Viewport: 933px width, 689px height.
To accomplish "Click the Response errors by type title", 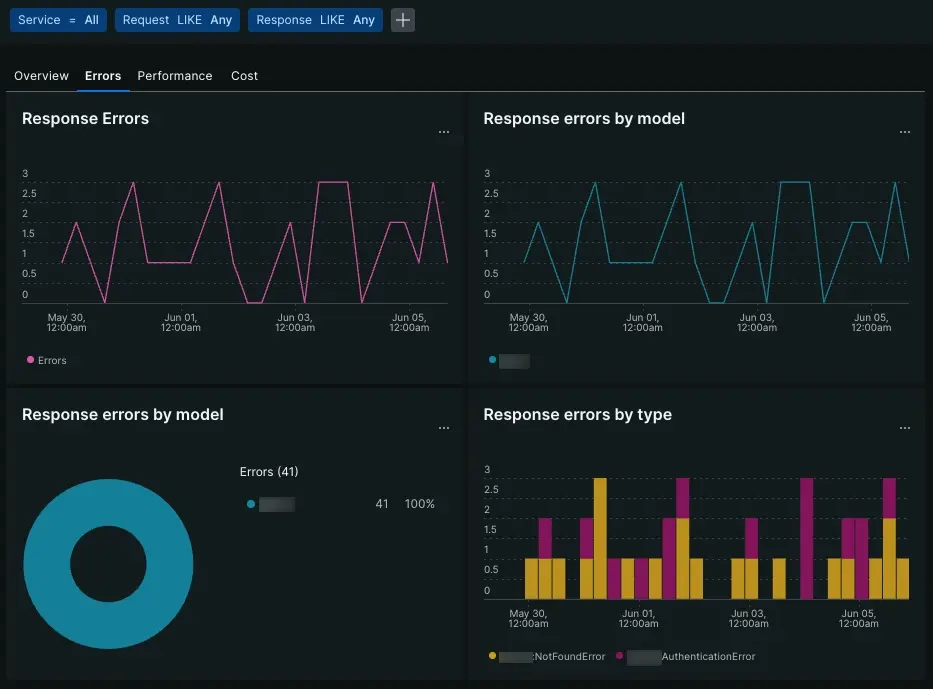I will pyautogui.click(x=577, y=415).
